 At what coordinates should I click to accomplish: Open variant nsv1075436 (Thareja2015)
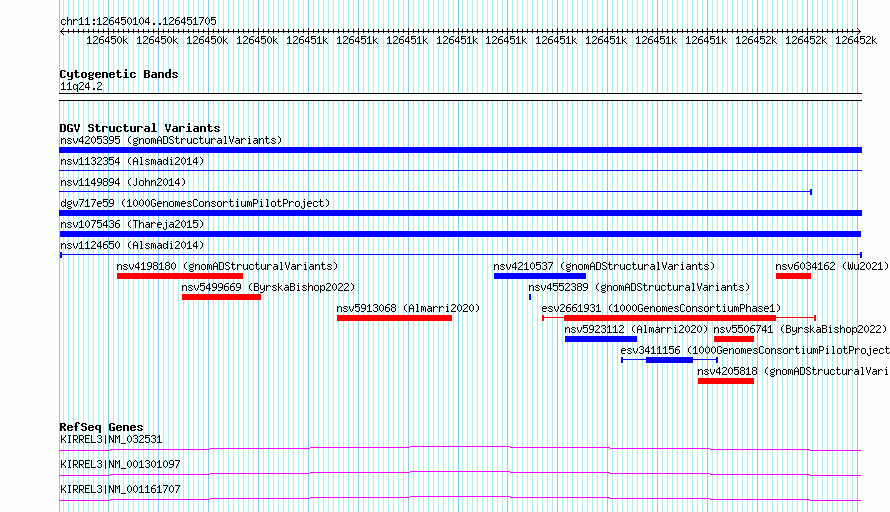pyautogui.click(x=132, y=224)
